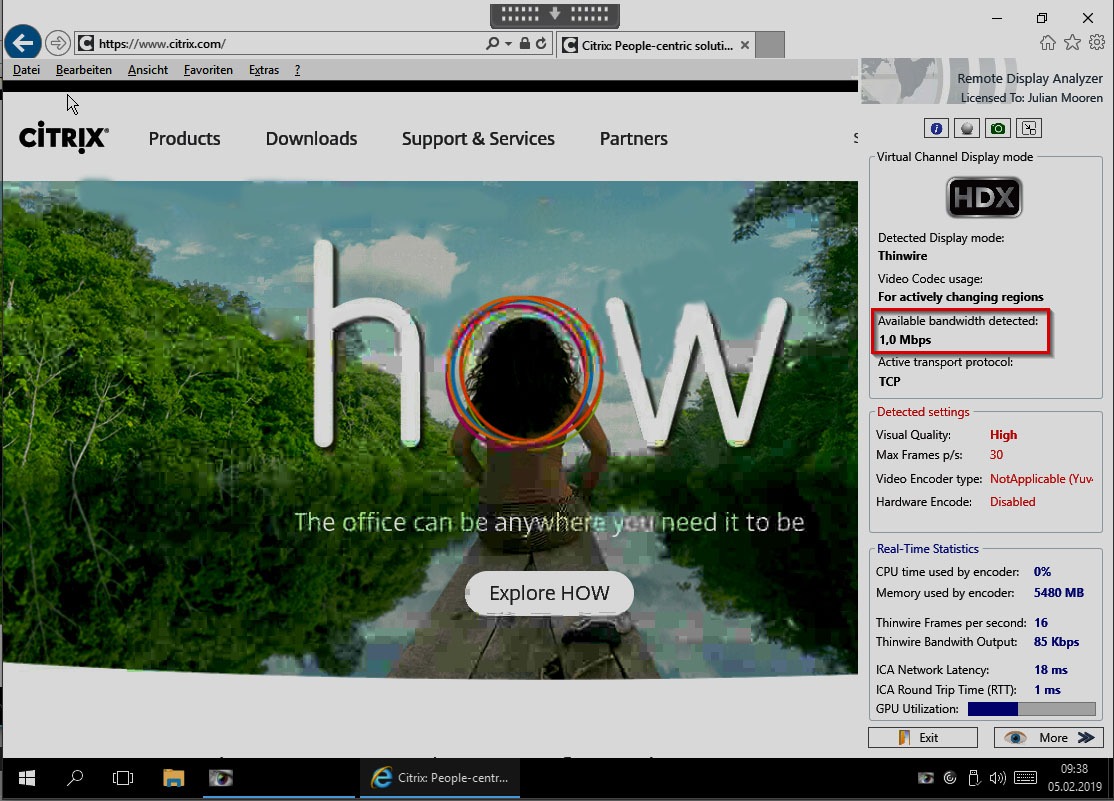
Task: Open the Downloads navigation link
Action: (311, 139)
